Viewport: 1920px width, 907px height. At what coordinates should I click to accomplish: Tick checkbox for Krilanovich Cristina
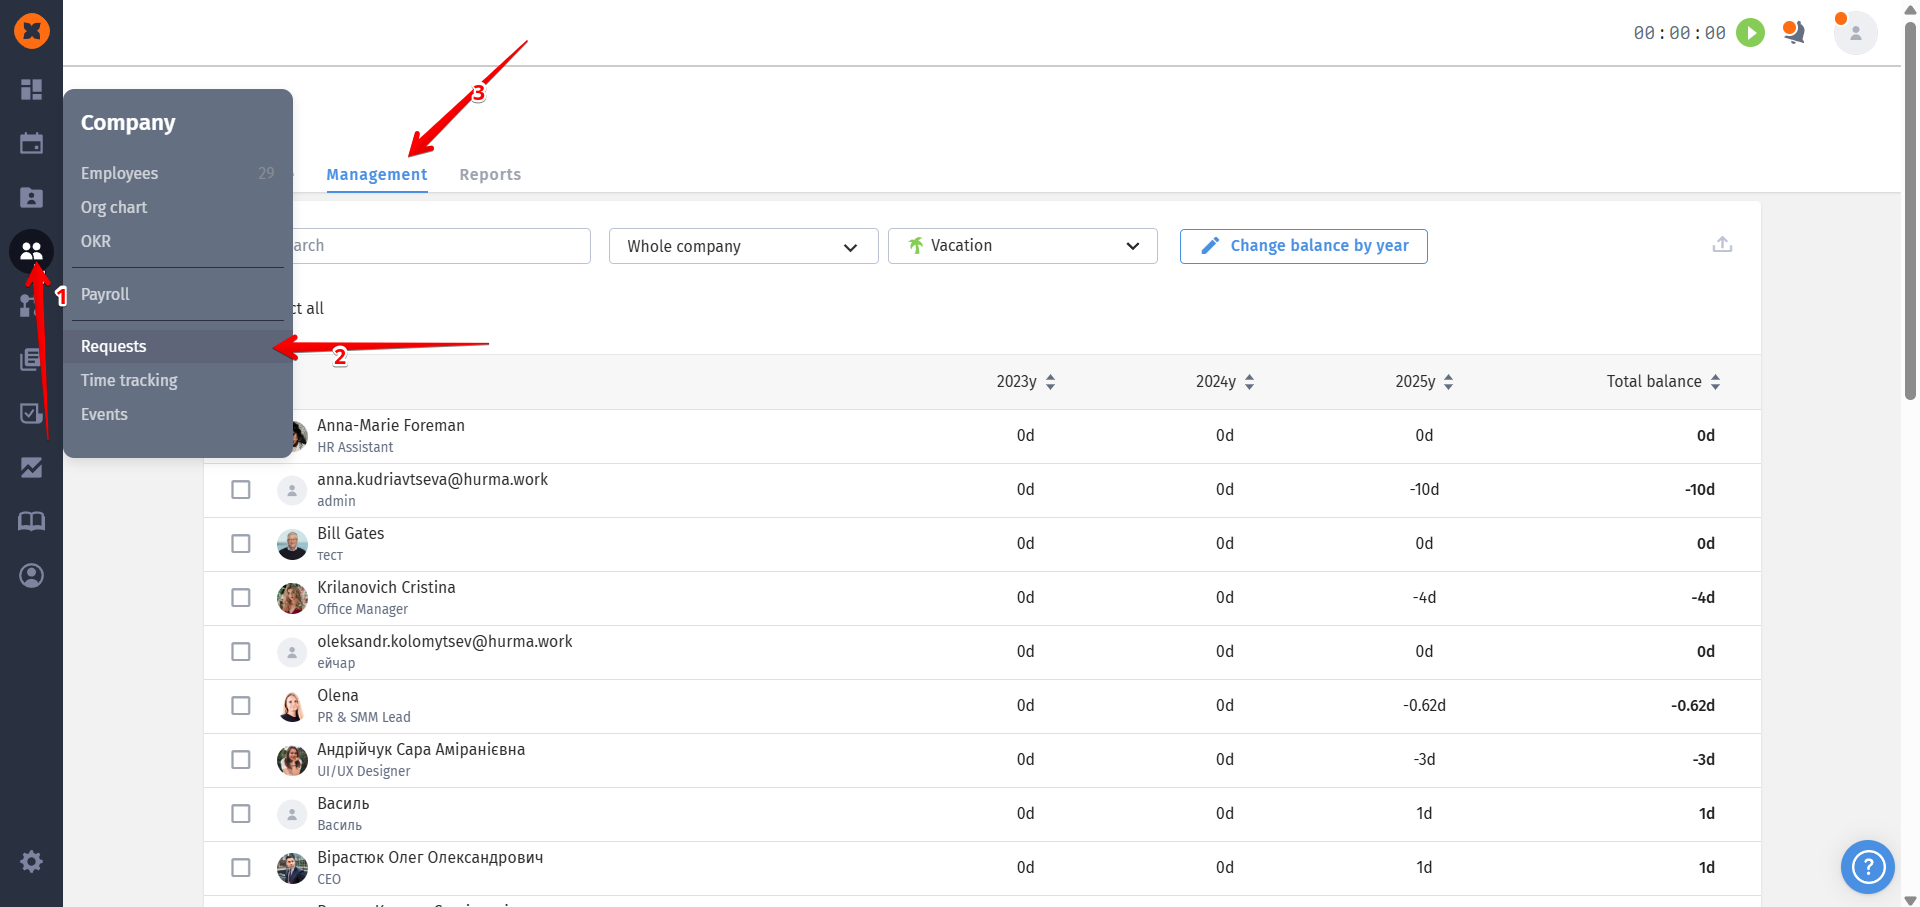pos(241,598)
